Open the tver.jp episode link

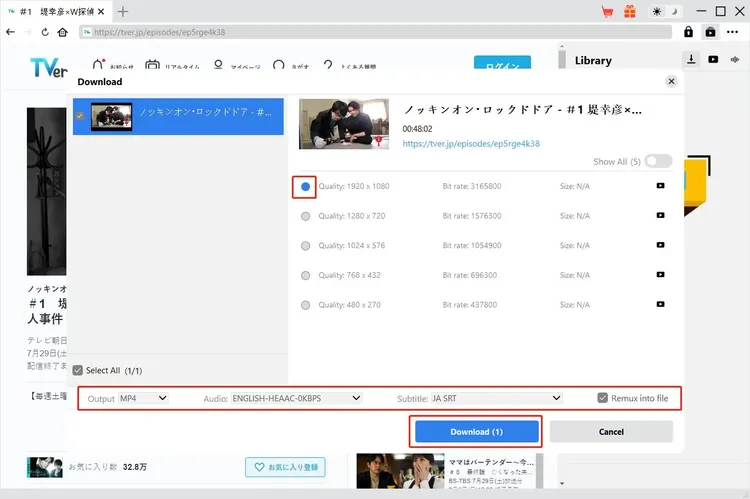(x=471, y=144)
